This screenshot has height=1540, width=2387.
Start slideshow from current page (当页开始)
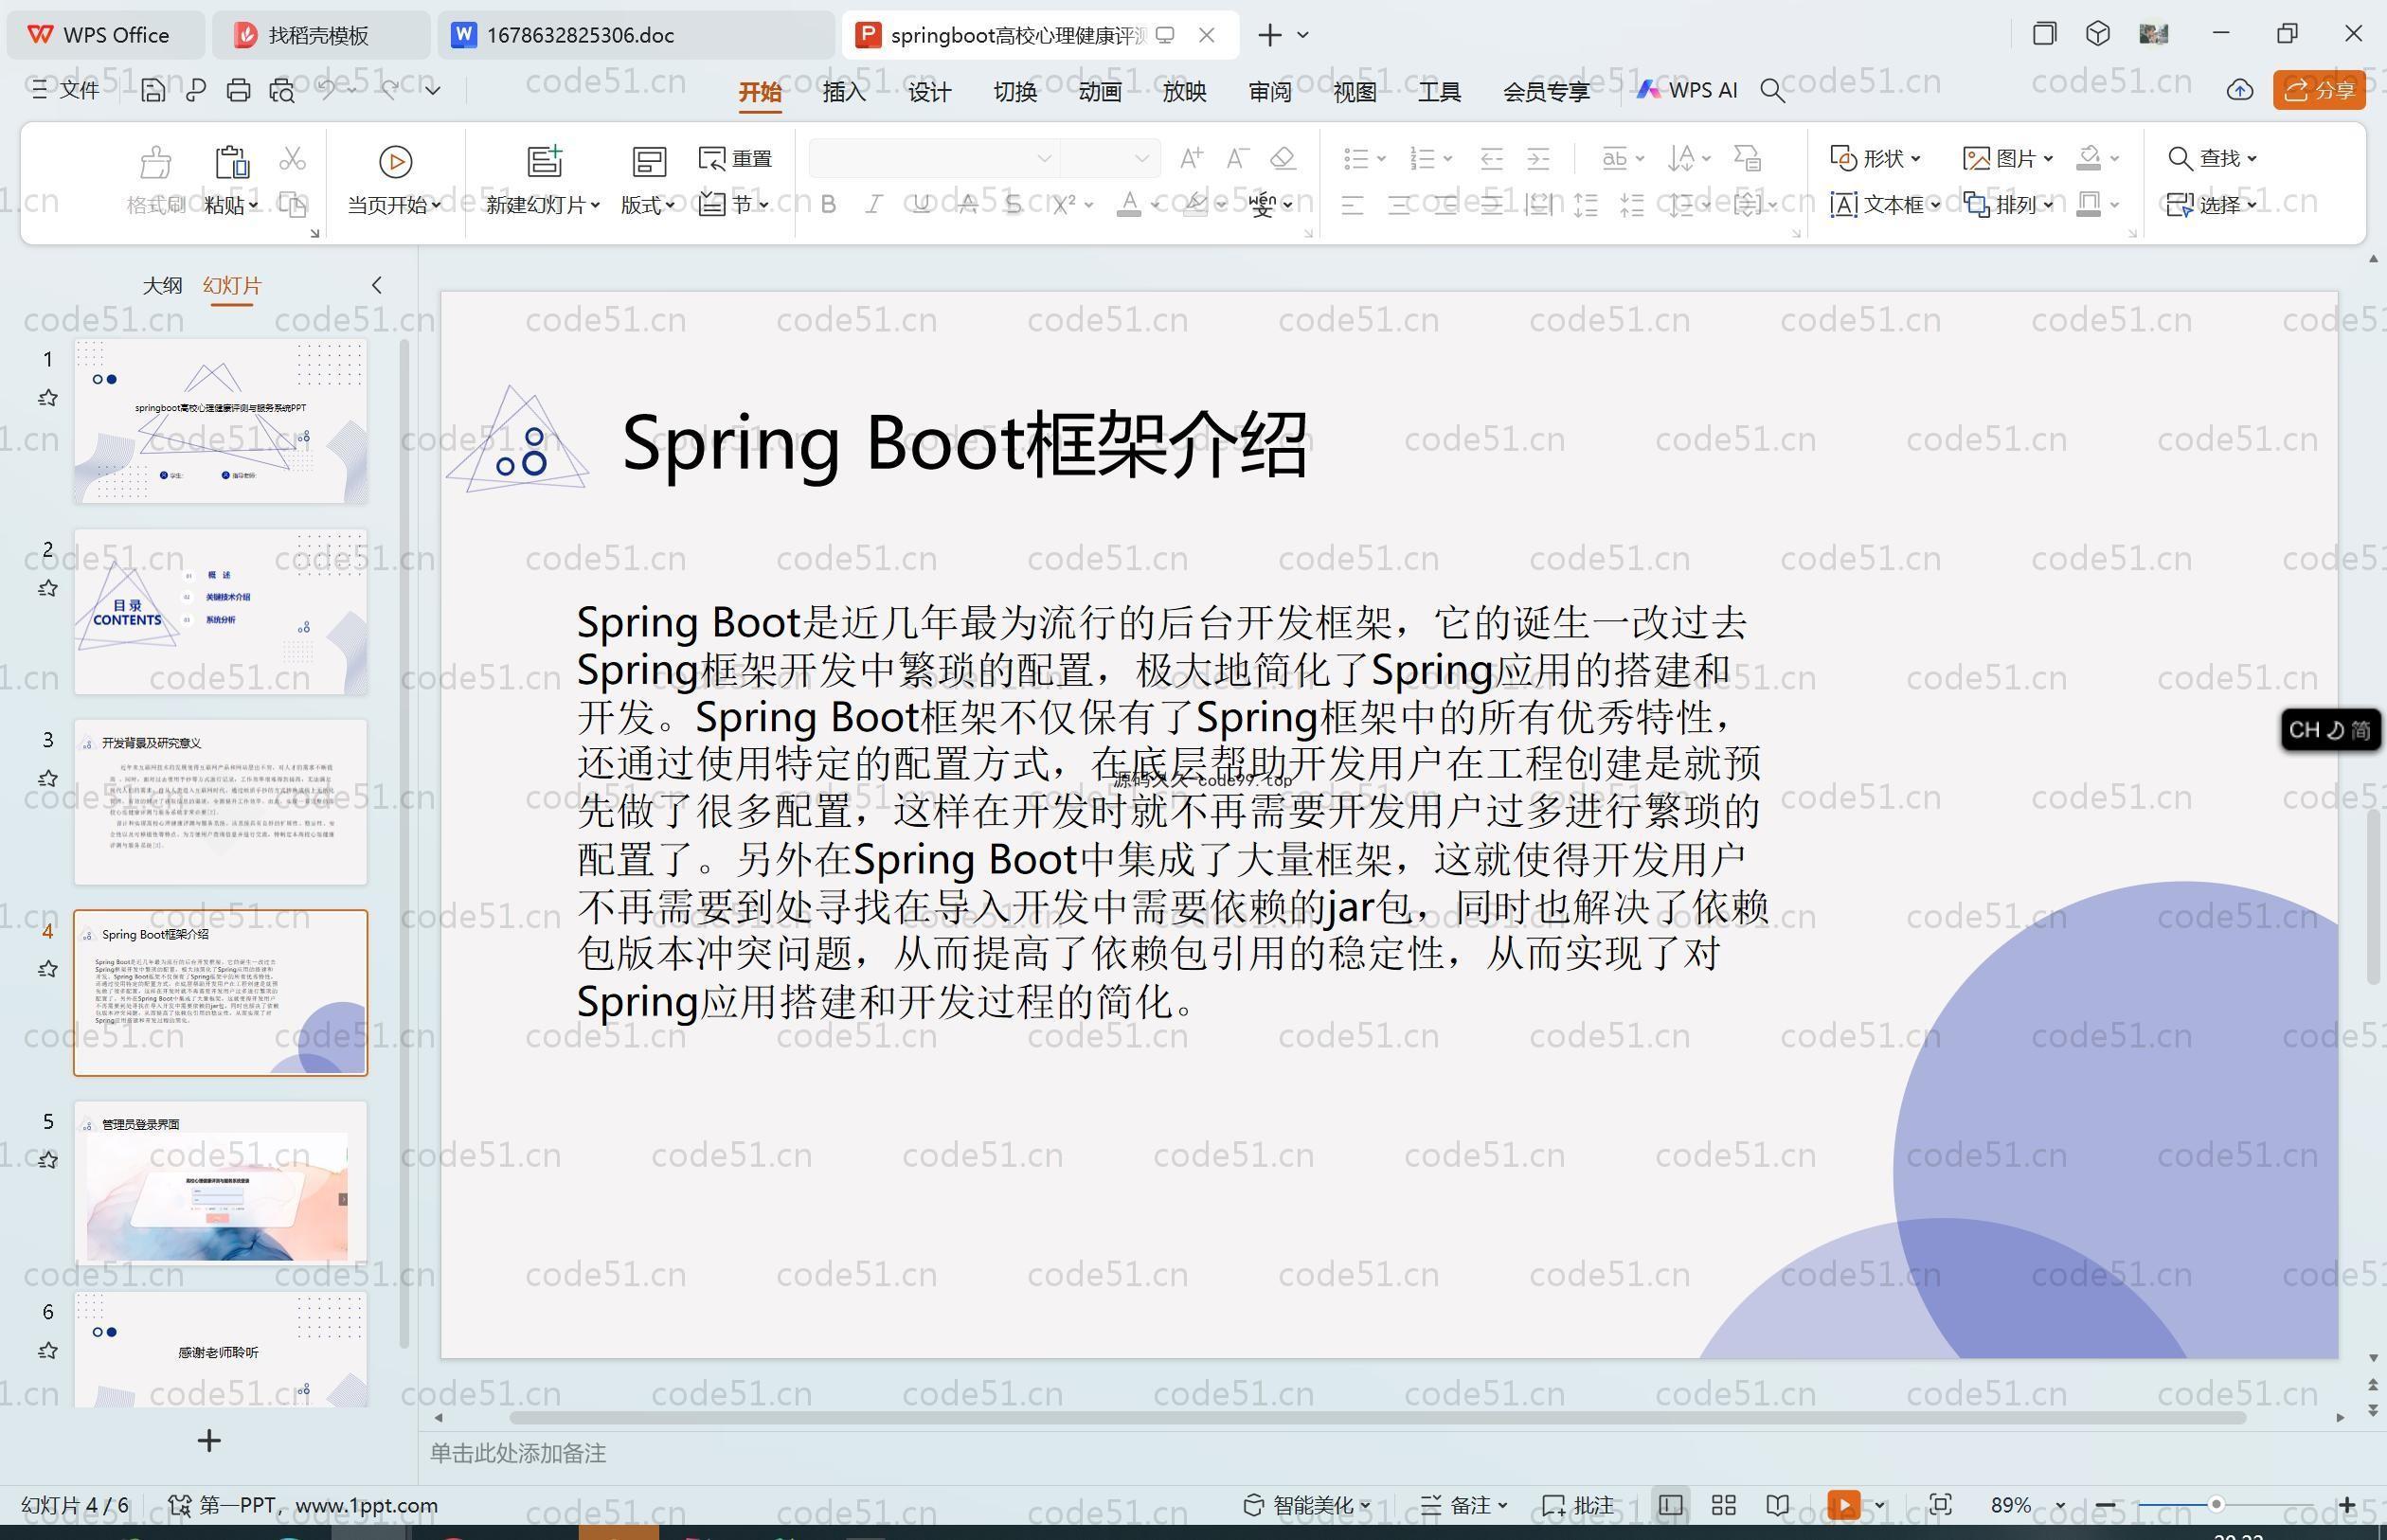pos(394,181)
